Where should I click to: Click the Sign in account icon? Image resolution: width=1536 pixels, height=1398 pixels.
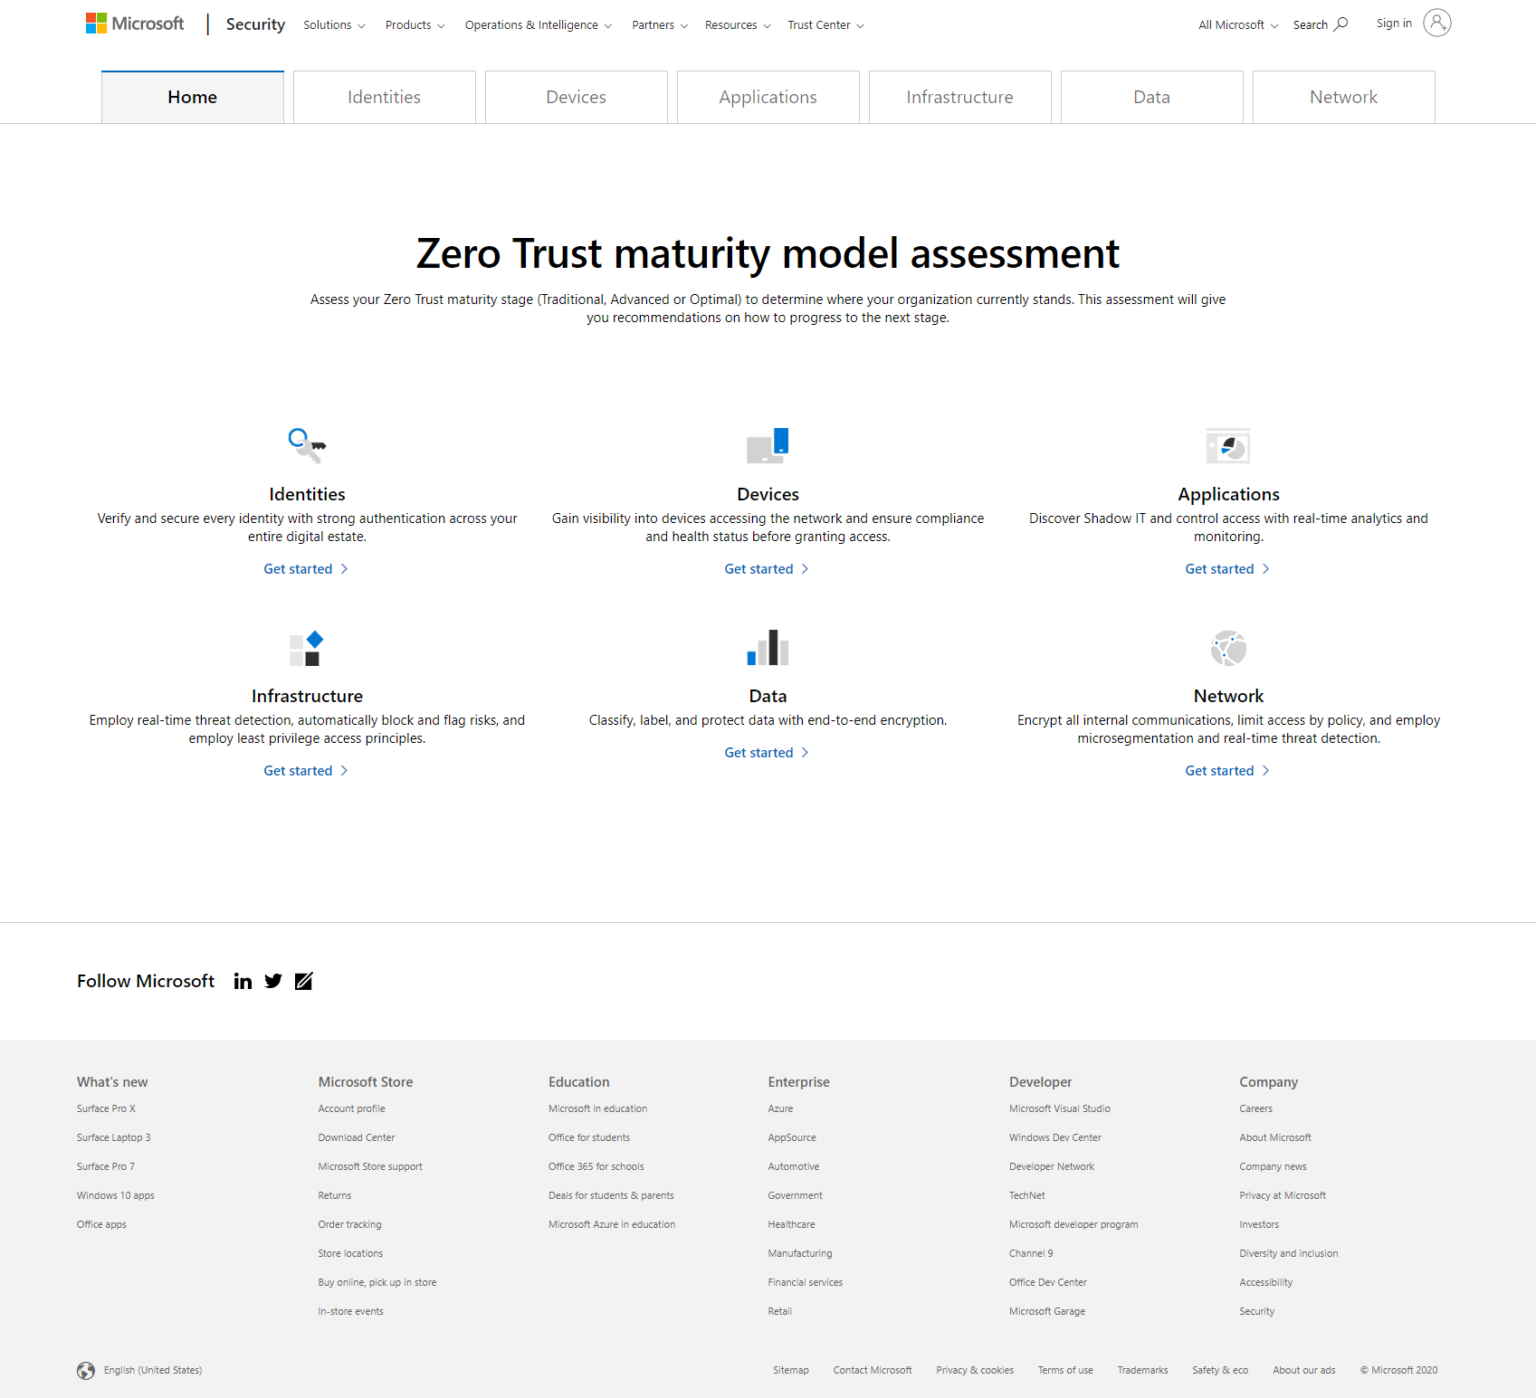pos(1437,22)
